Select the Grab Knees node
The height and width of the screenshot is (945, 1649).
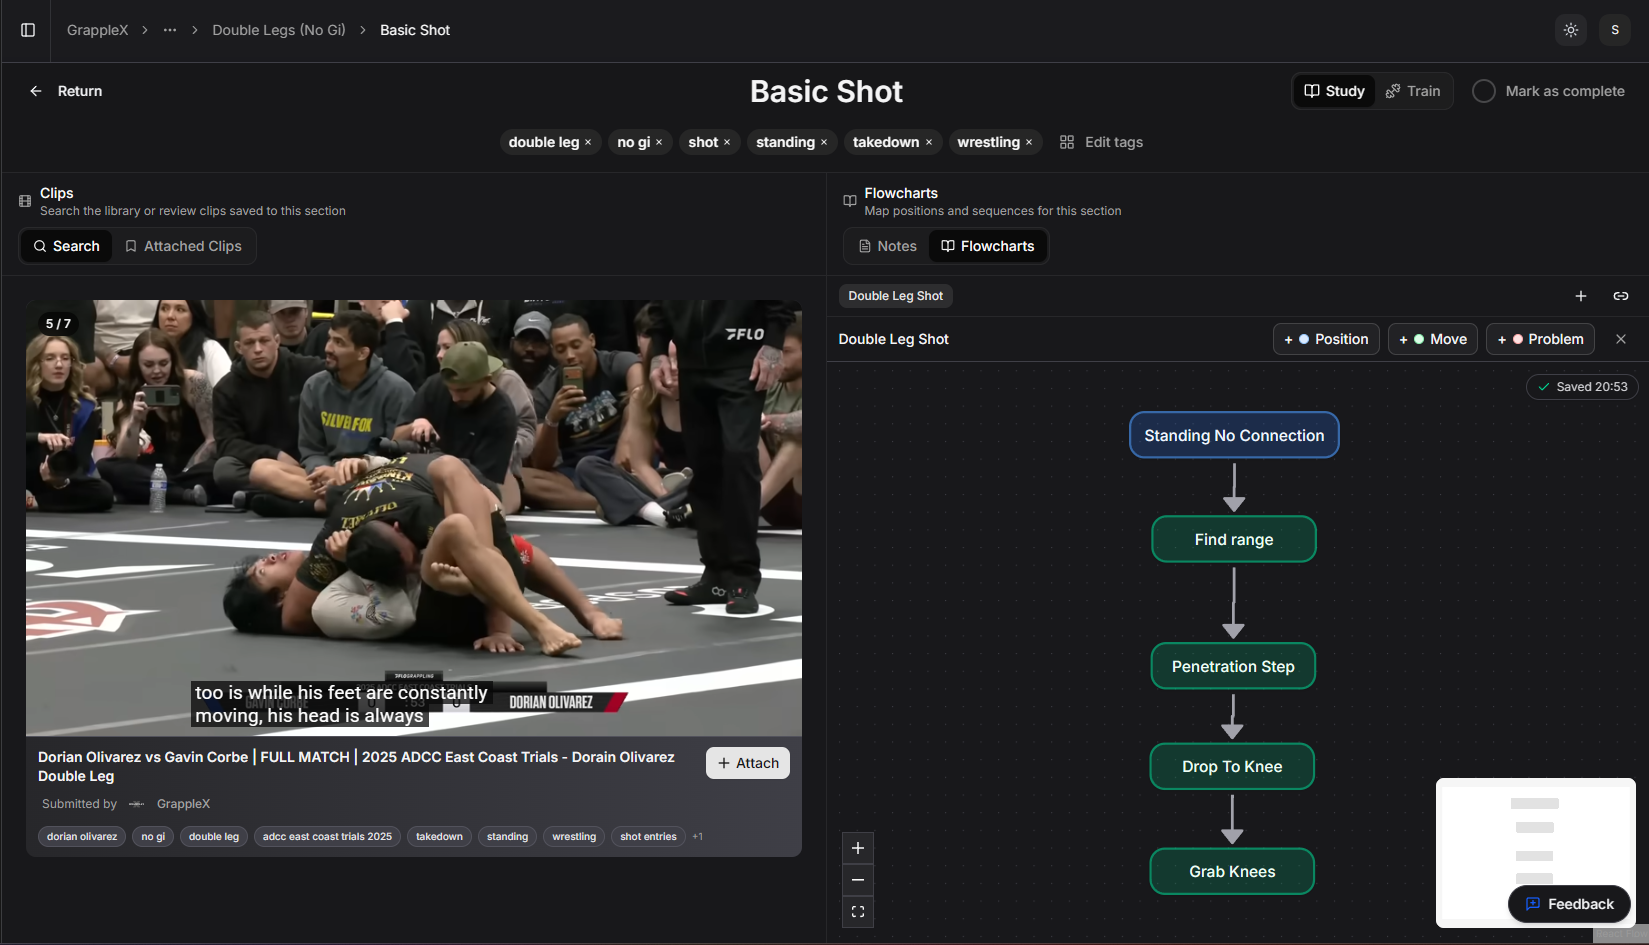1232,871
